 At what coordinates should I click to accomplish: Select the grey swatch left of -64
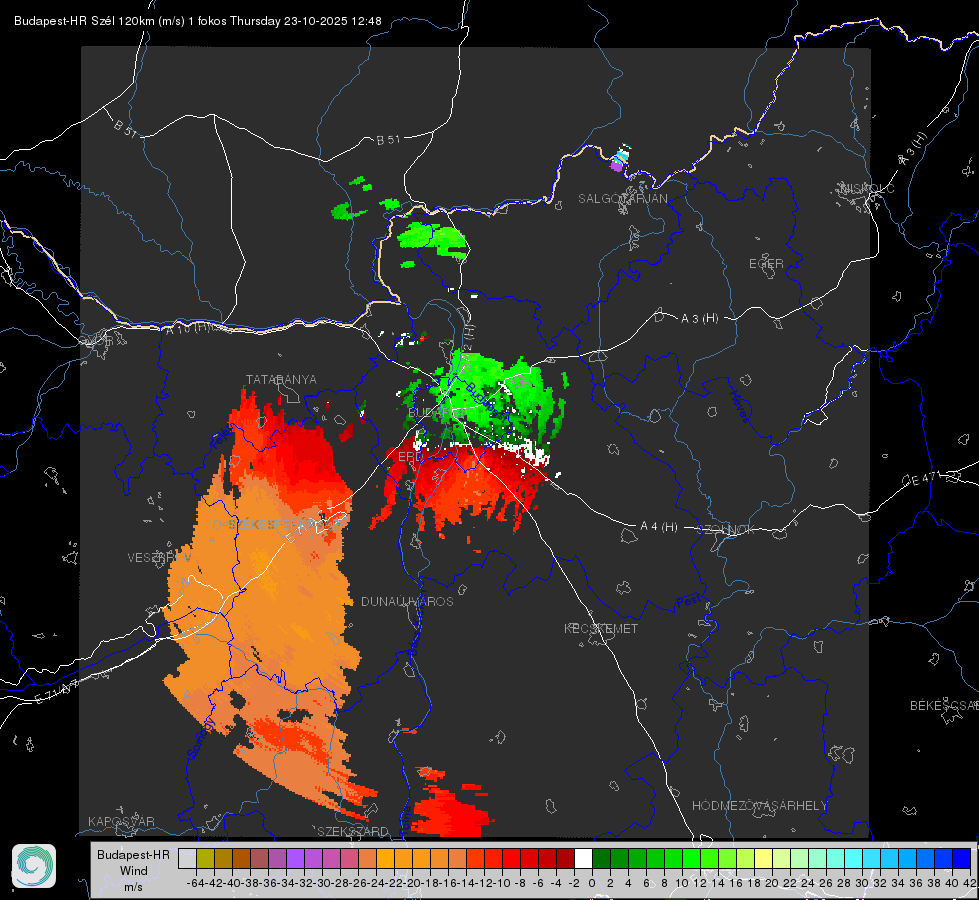coord(187,858)
